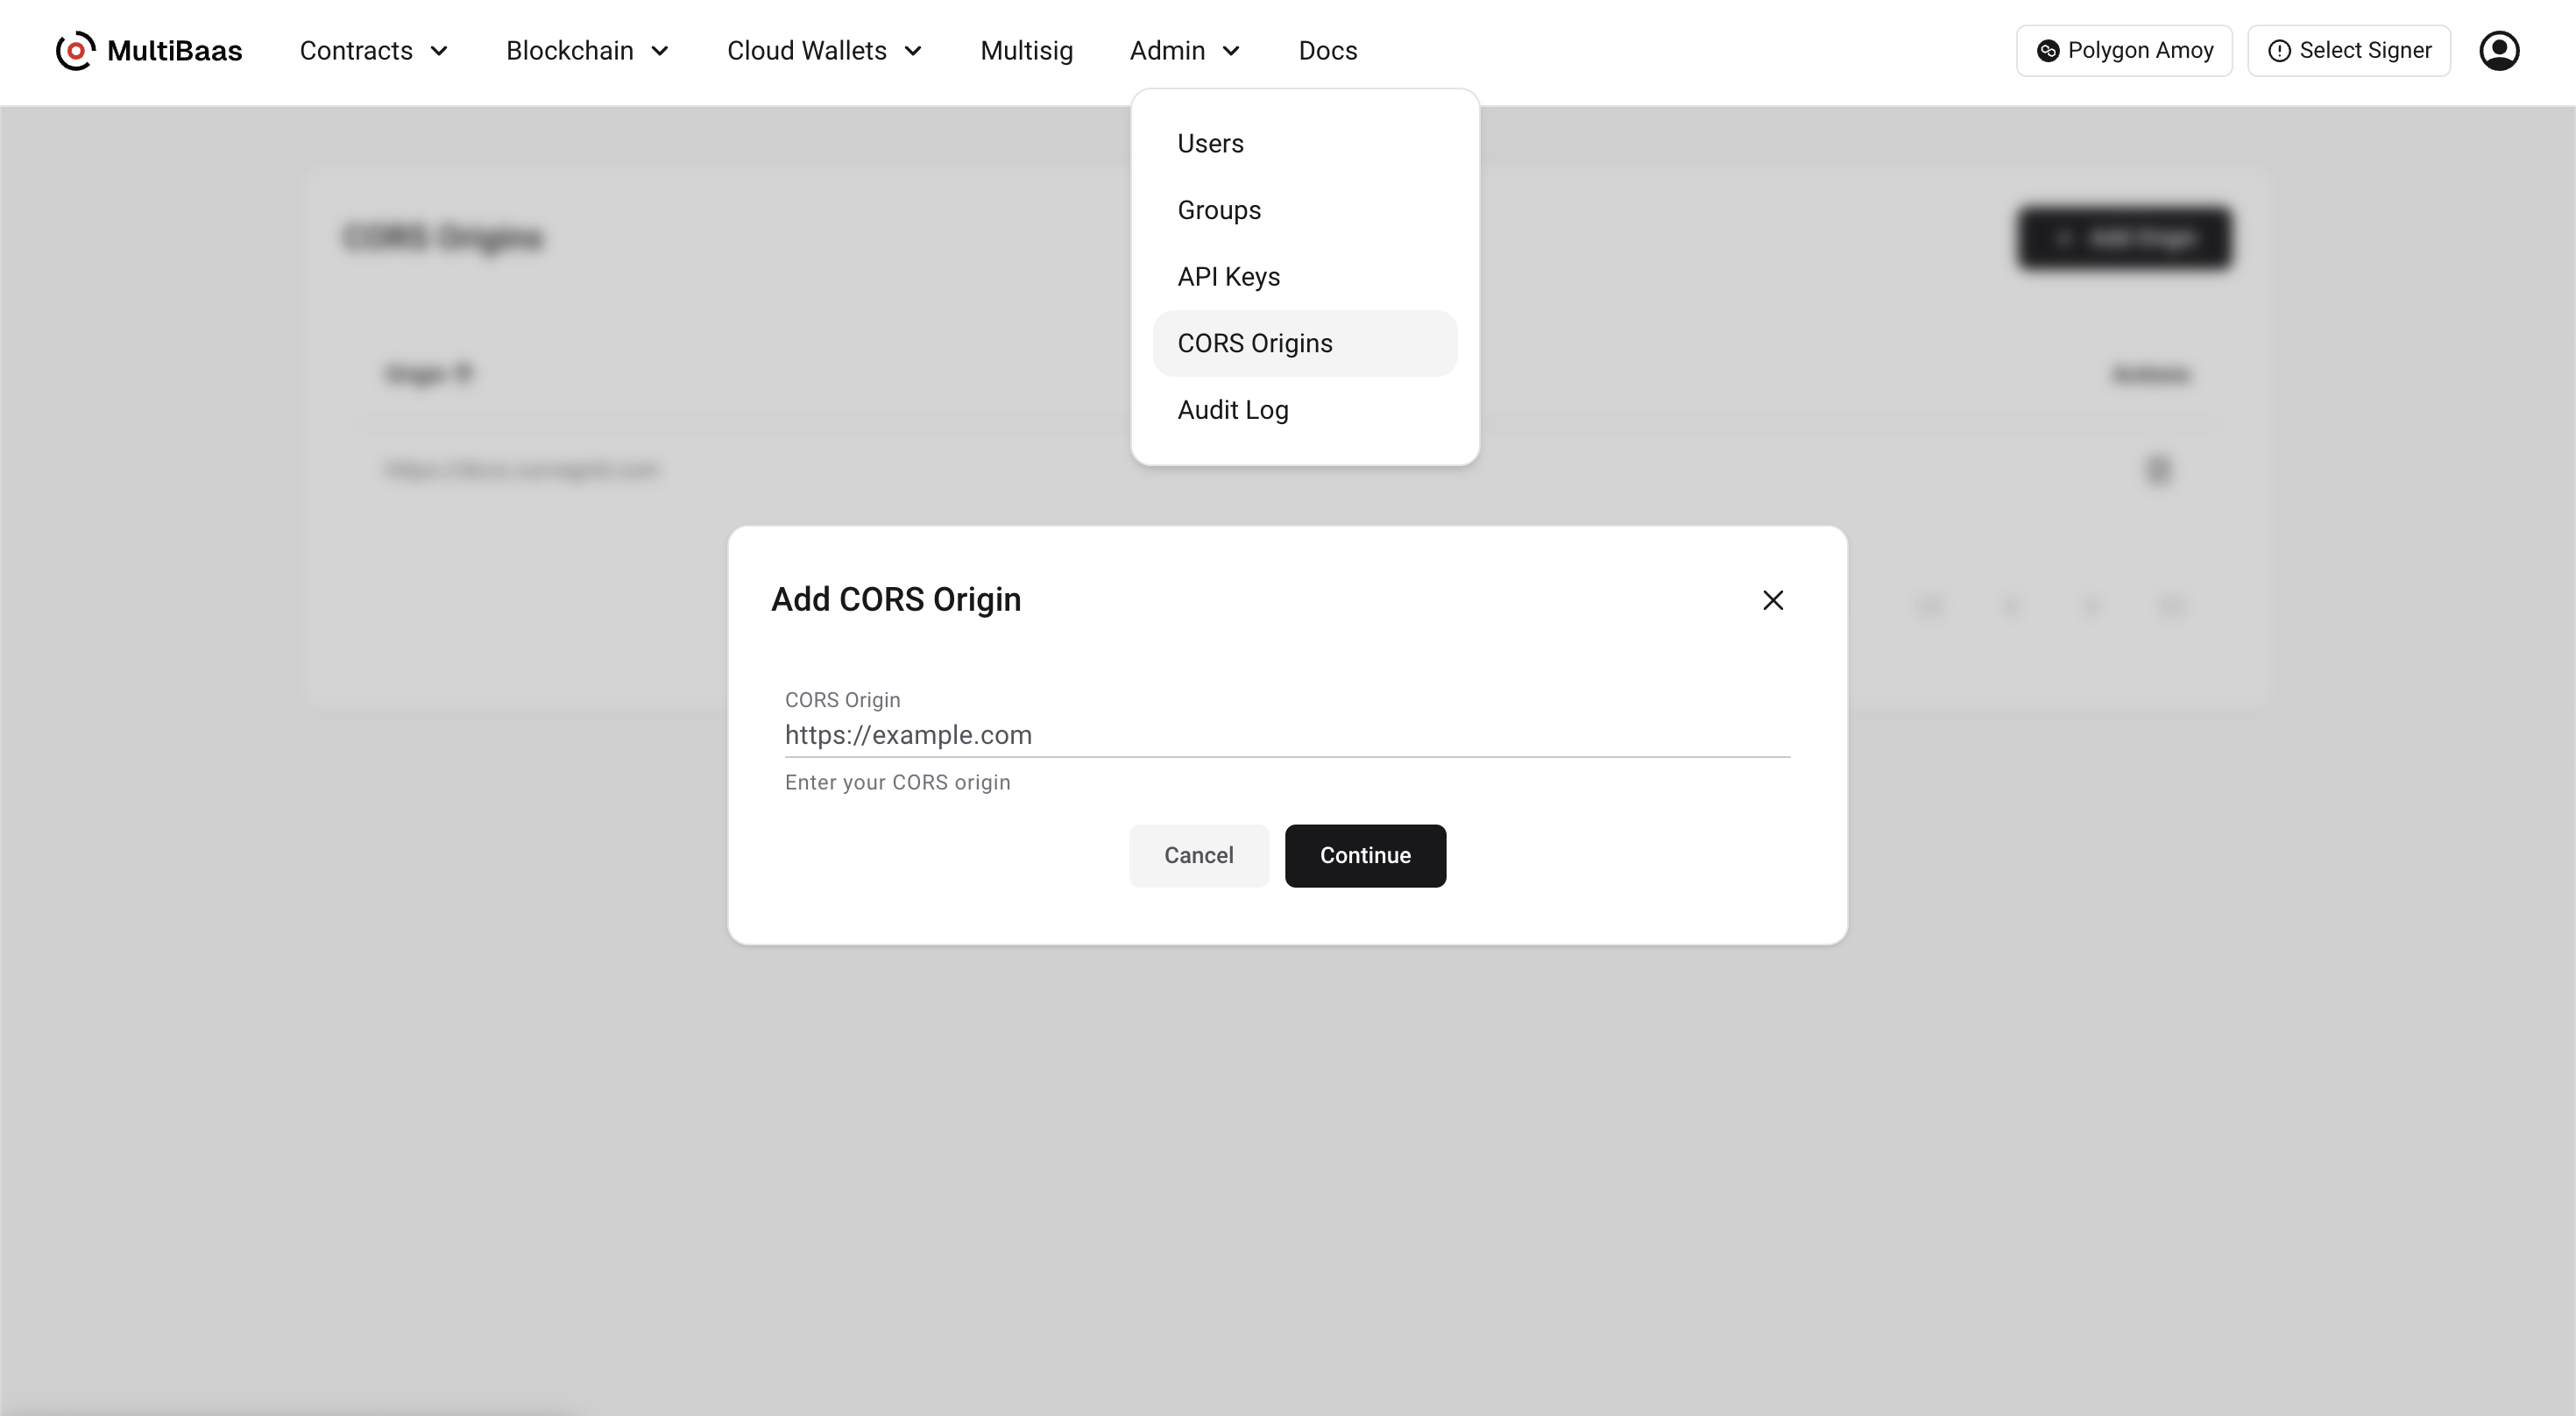The height and width of the screenshot is (1416, 2576).
Task: Open the user account avatar menu
Action: (2499, 50)
